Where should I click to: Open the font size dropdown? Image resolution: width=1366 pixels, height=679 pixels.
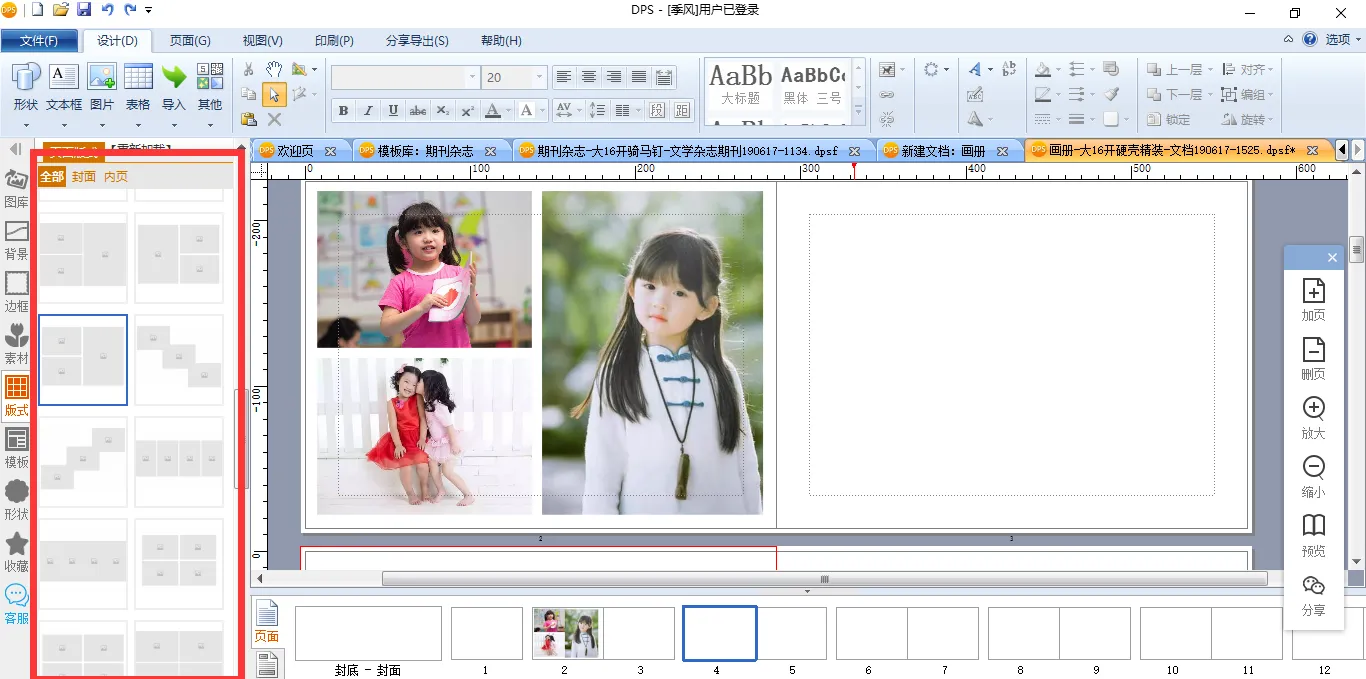540,77
